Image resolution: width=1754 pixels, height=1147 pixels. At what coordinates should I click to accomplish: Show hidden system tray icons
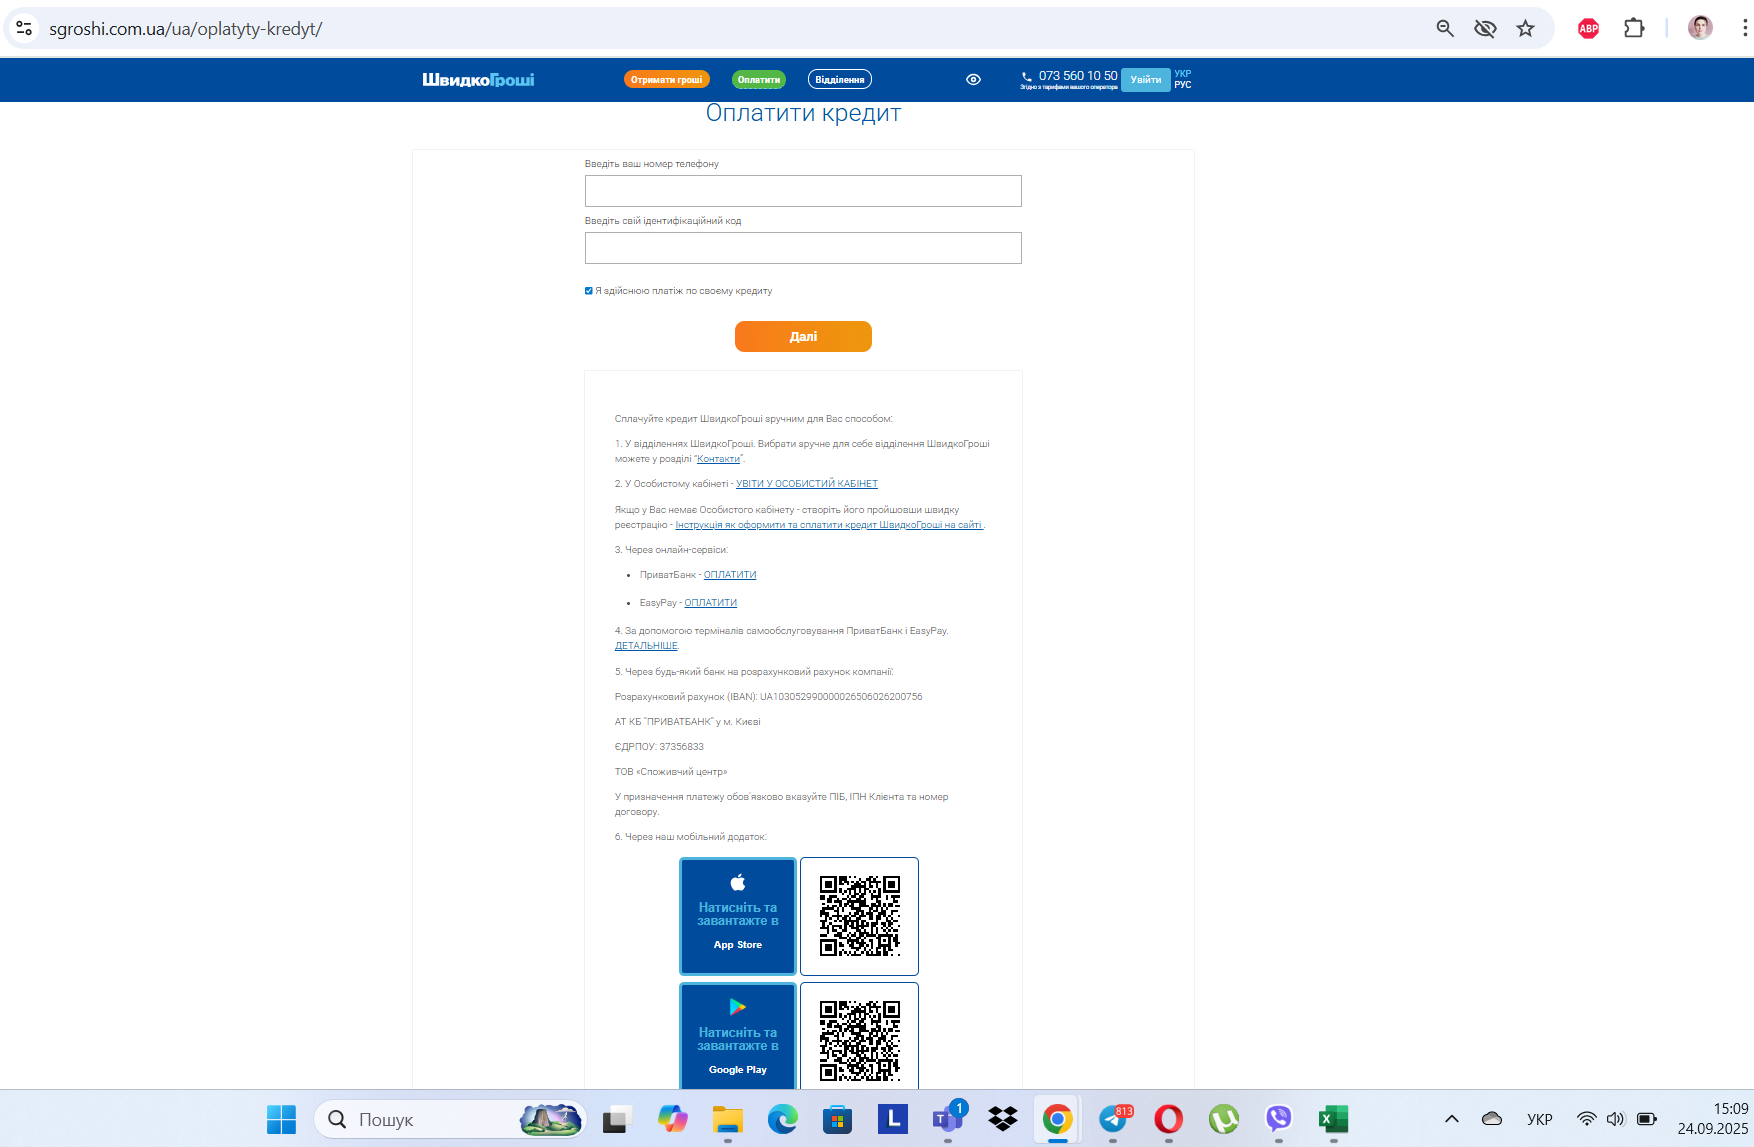pyautogui.click(x=1452, y=1119)
